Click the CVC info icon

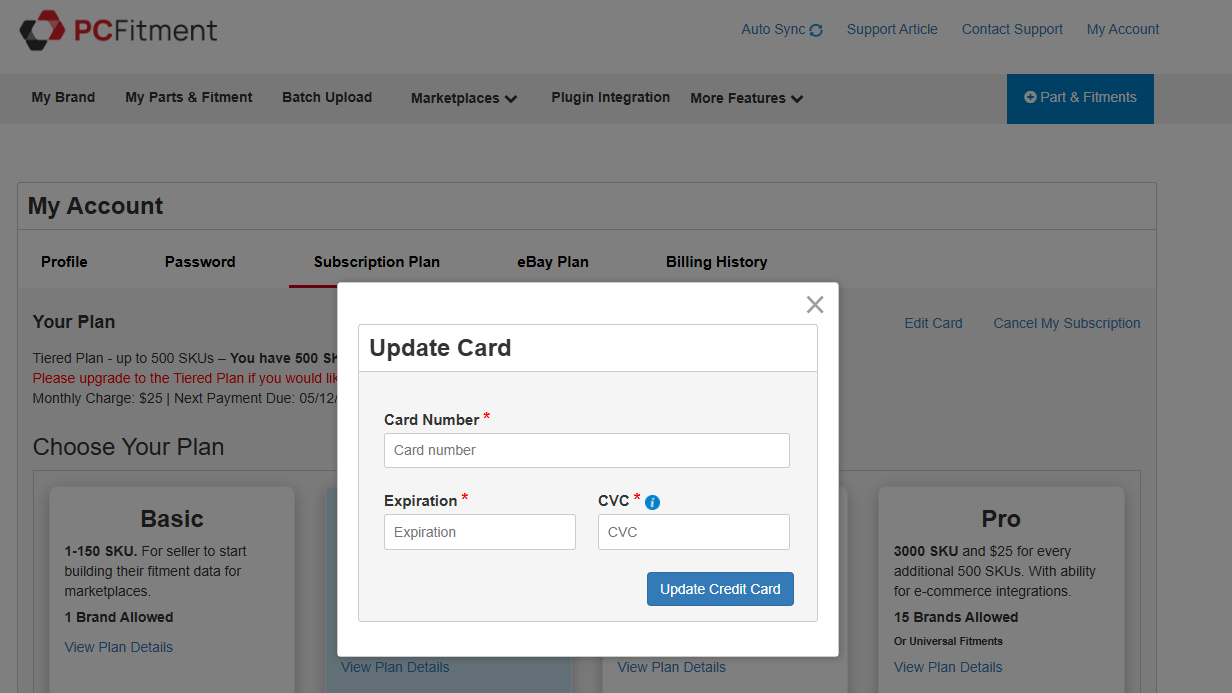click(652, 501)
